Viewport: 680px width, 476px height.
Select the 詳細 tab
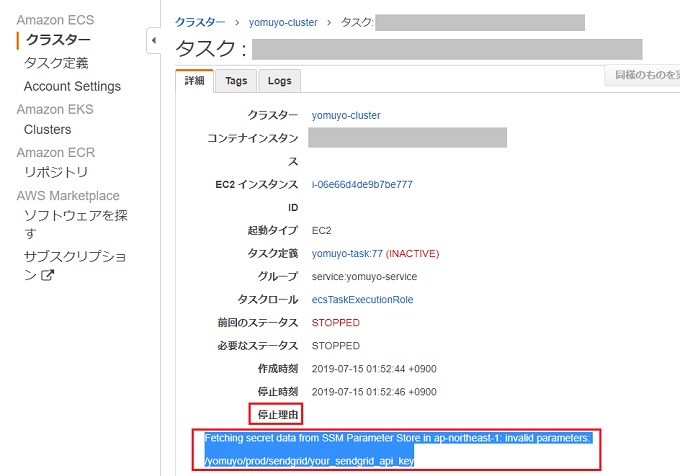(194, 81)
